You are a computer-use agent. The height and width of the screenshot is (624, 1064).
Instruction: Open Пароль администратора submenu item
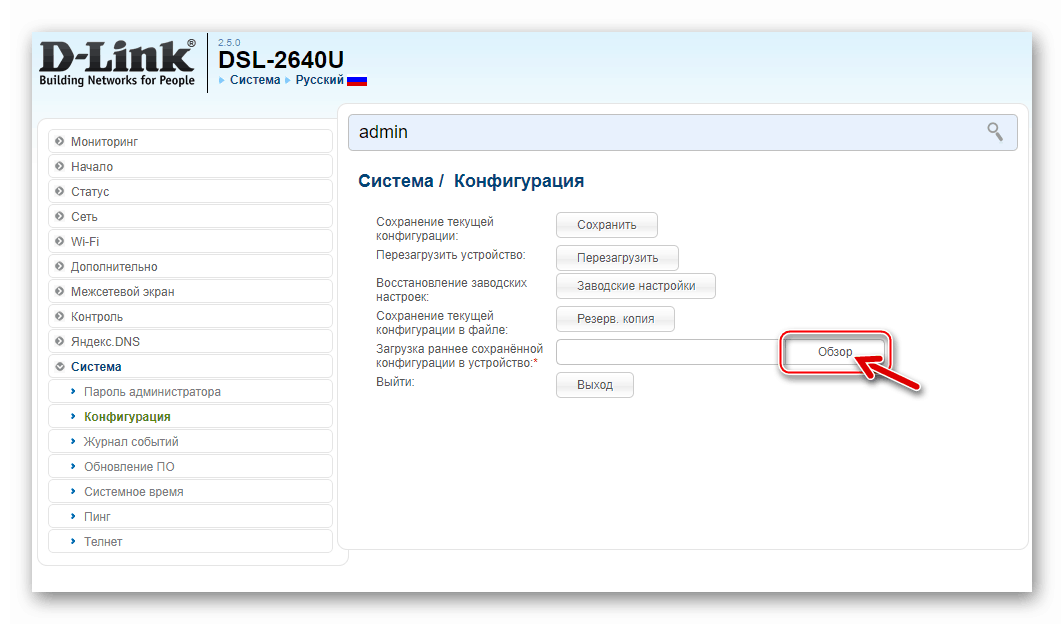pyautogui.click(x=190, y=392)
